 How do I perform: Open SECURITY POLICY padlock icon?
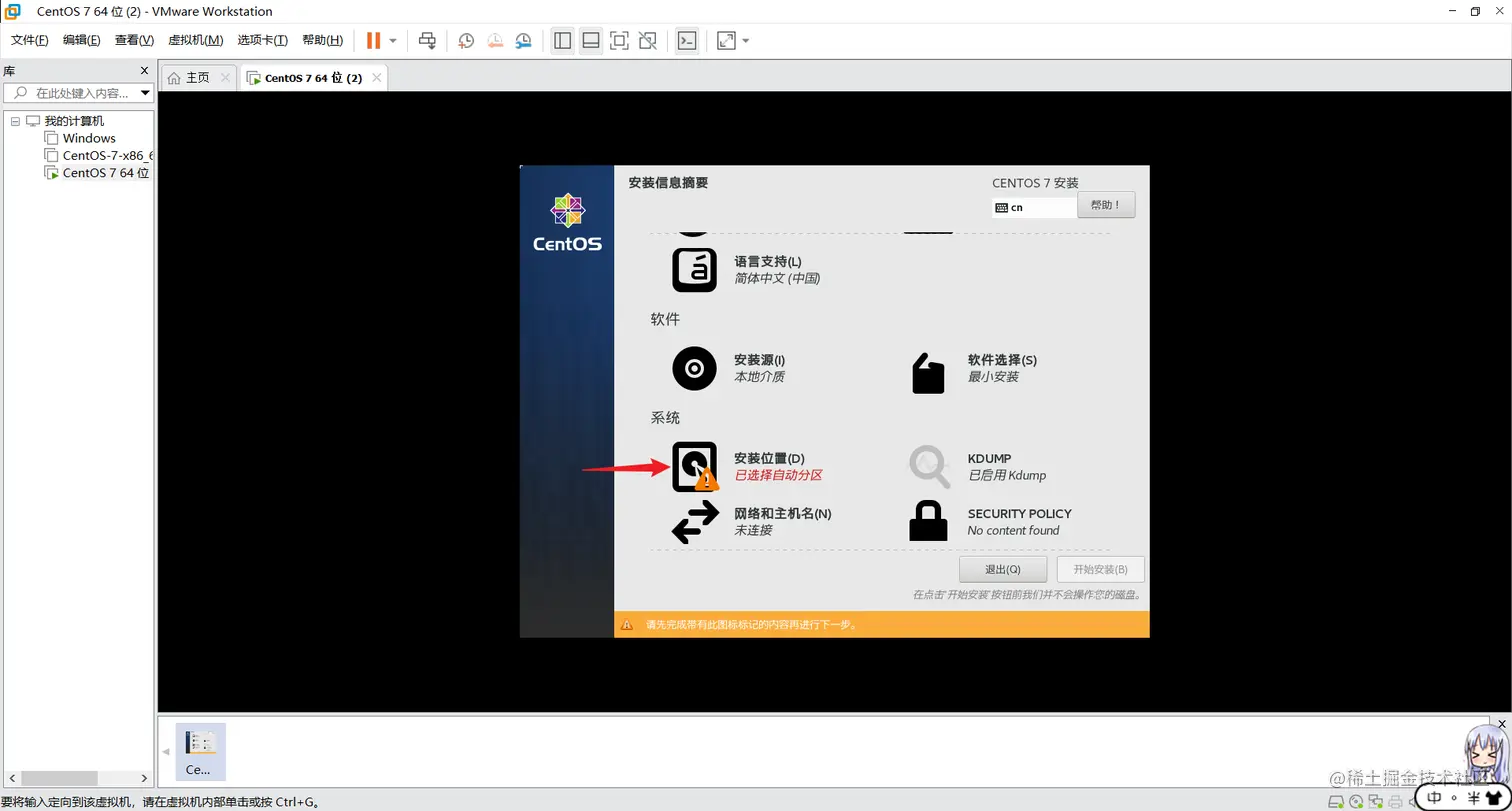(x=928, y=521)
